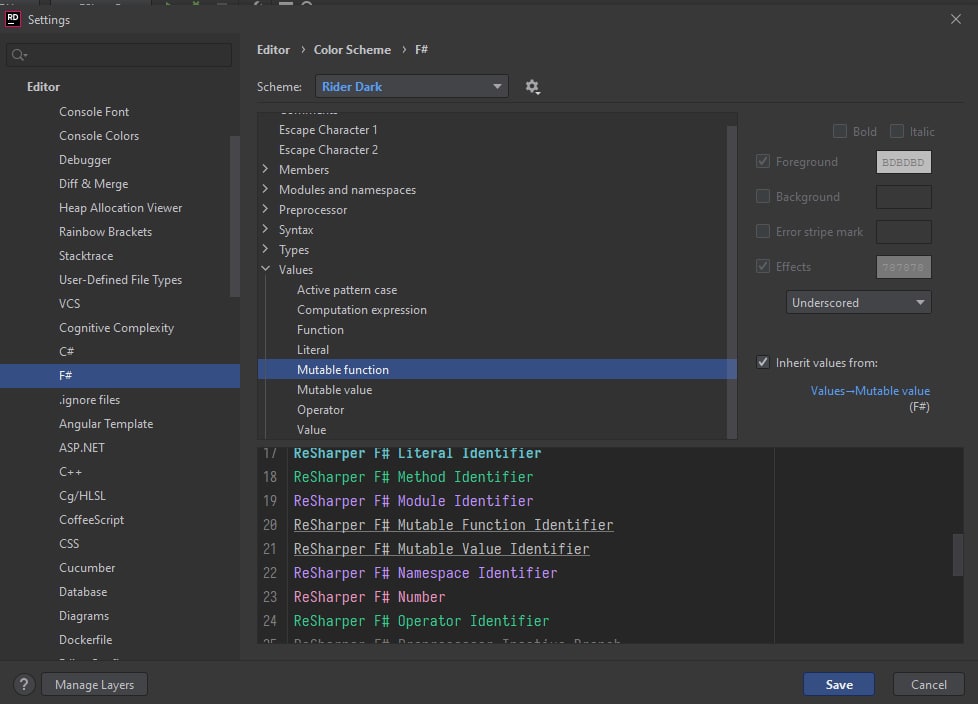Toggle the Italic checkbox
Screen dimensions: 978x704
(897, 131)
